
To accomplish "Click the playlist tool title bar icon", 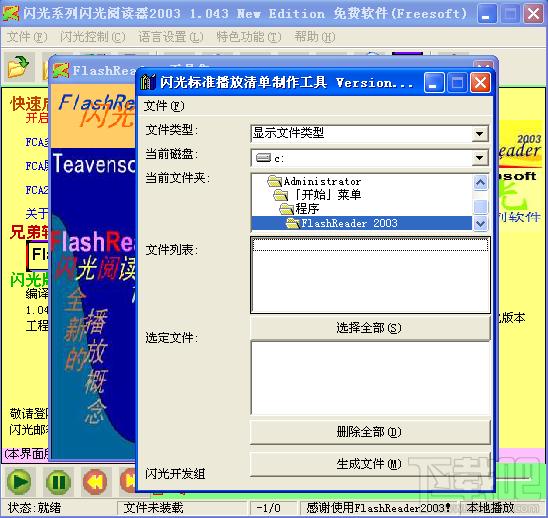I will tap(148, 82).
